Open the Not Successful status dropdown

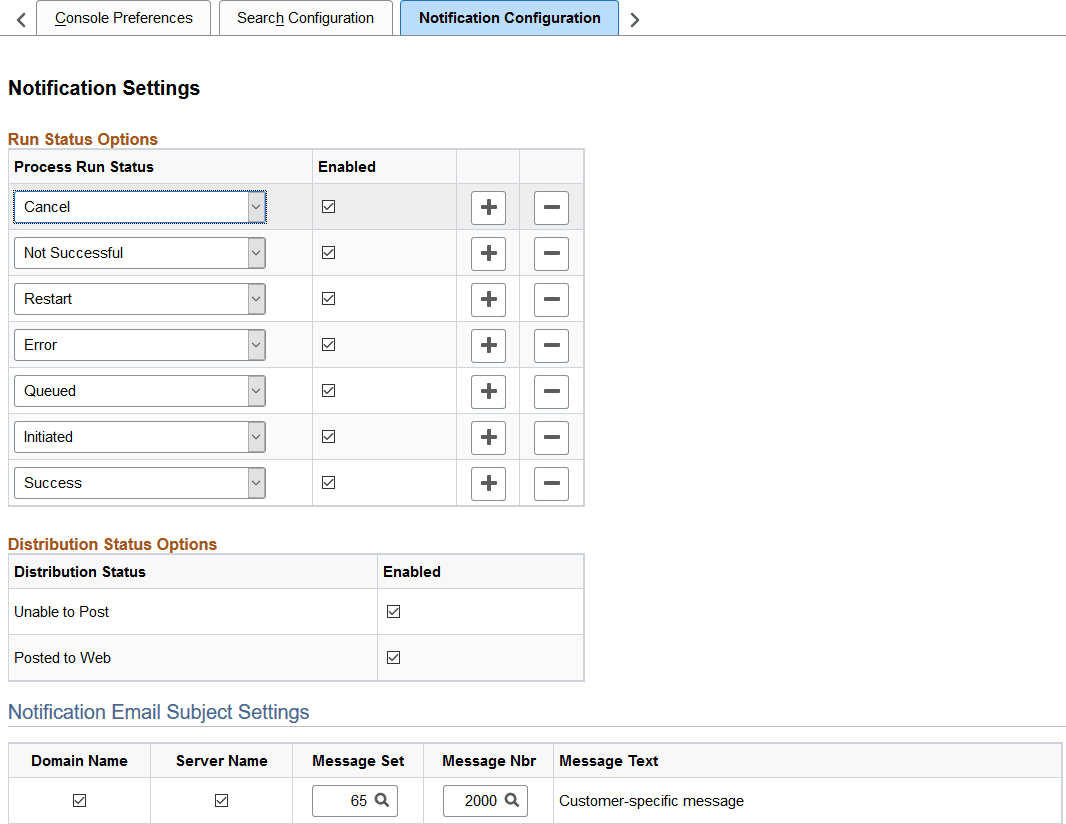coord(256,253)
